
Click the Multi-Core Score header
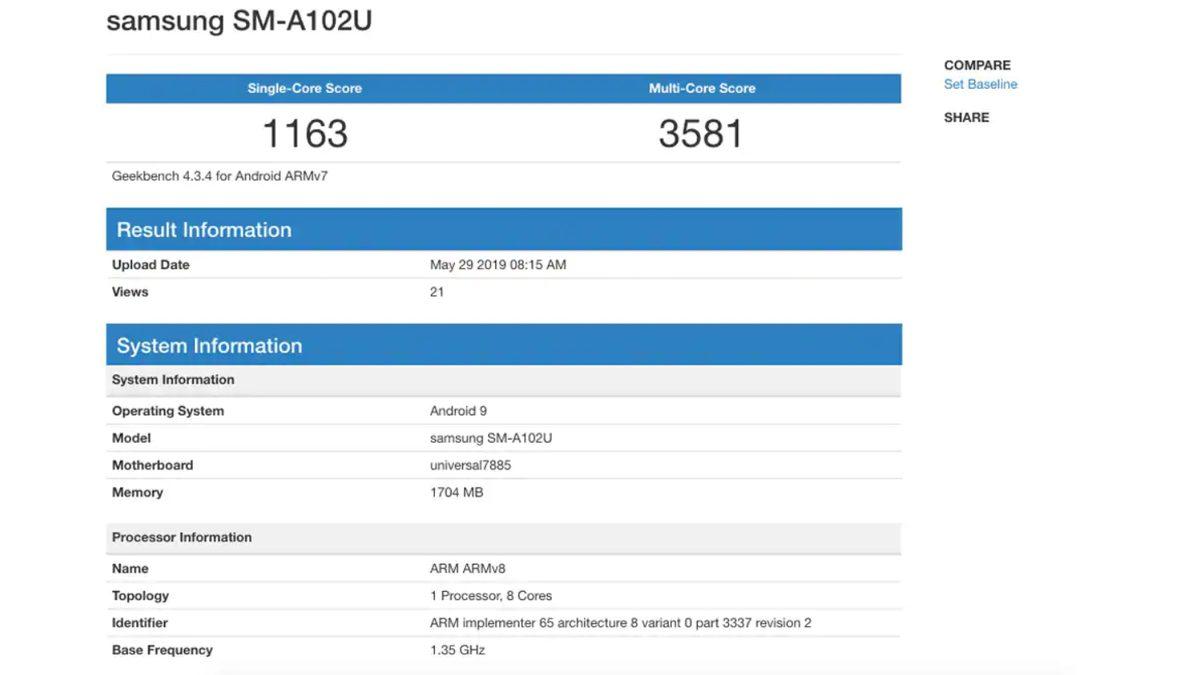tap(702, 87)
